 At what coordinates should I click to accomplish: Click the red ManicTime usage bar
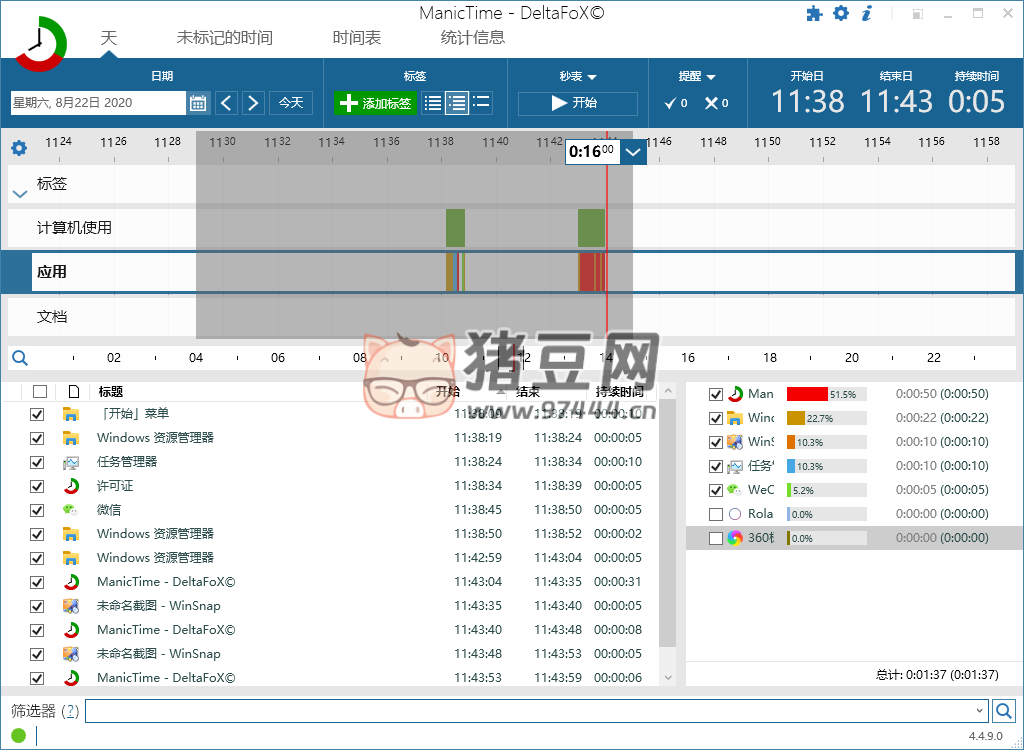[x=807, y=394]
